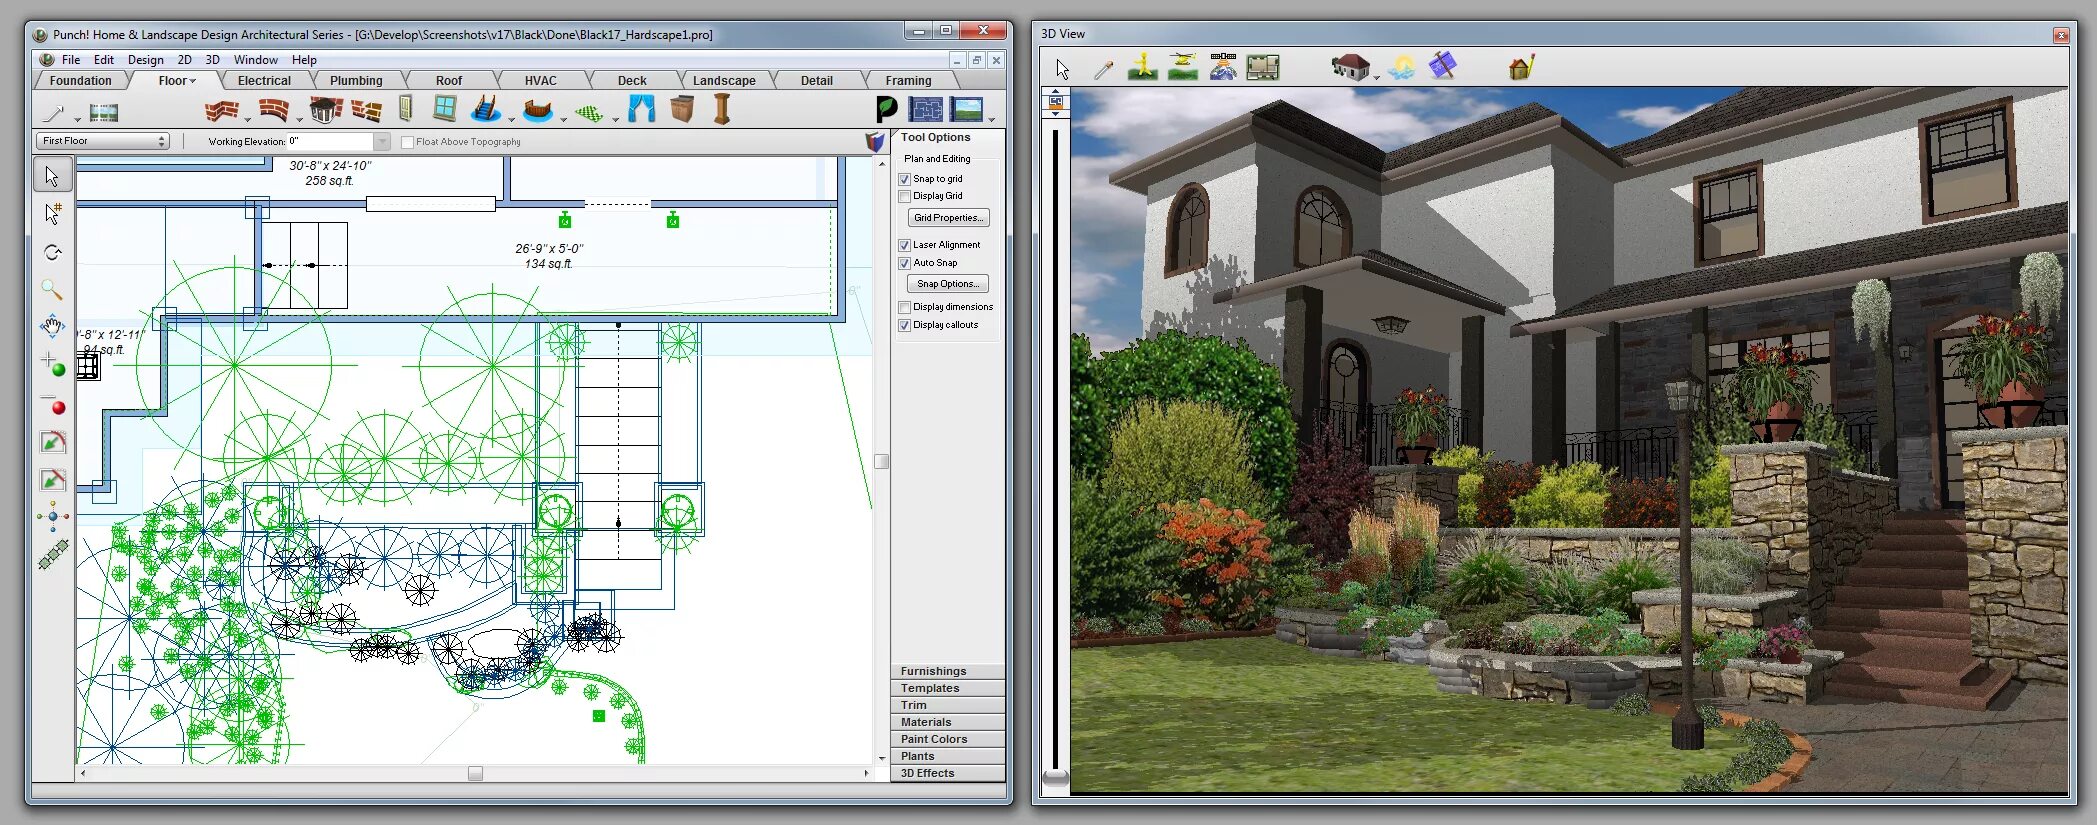2097x825 pixels.
Task: Choose the bay window room tool
Action: (325, 109)
